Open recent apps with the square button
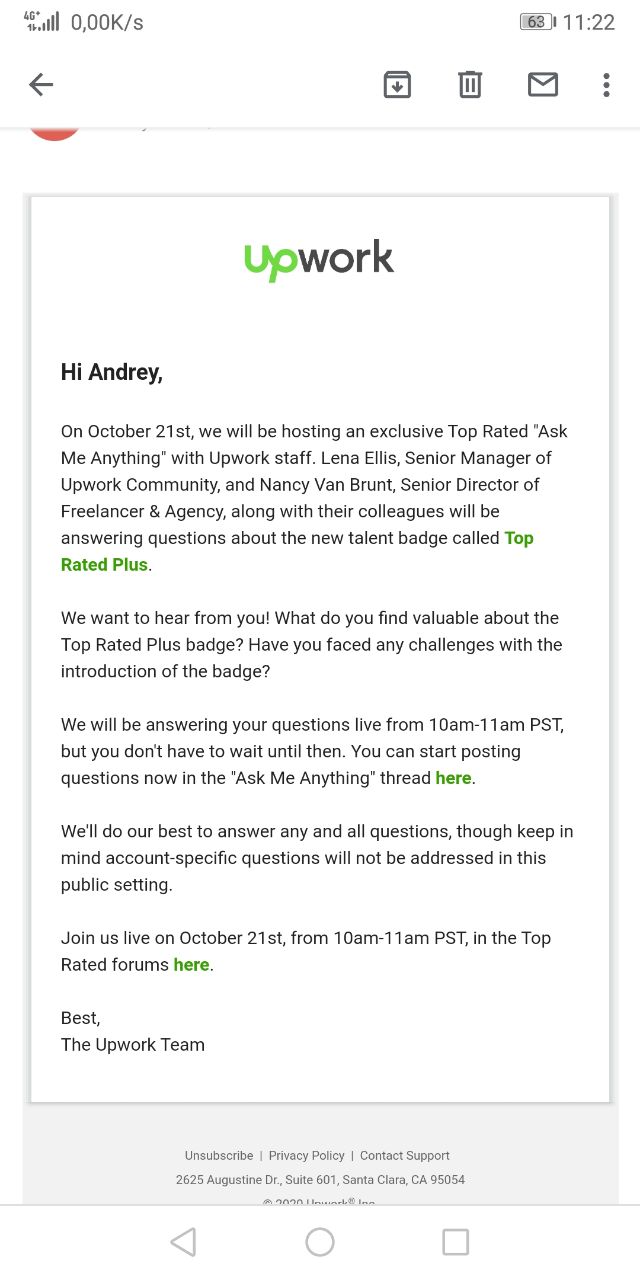 pyautogui.click(x=456, y=1242)
